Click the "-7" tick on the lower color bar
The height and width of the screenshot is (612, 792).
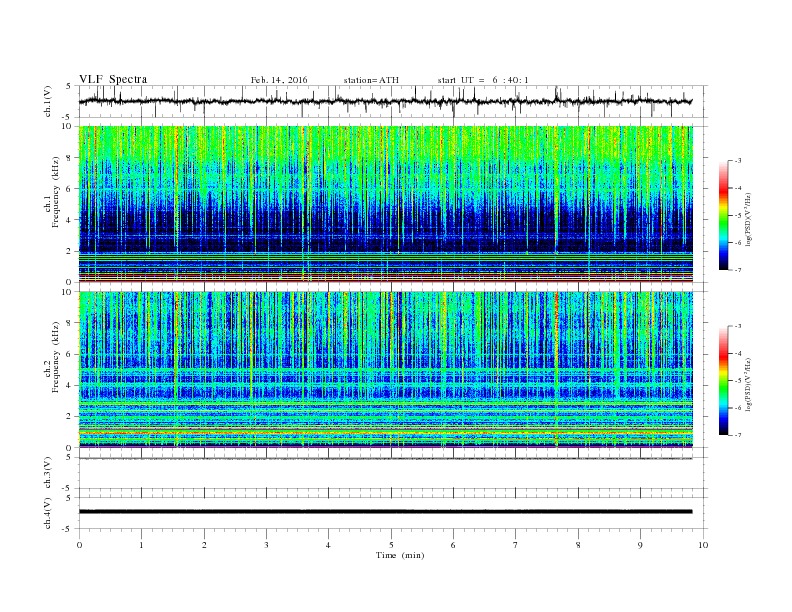(738, 435)
